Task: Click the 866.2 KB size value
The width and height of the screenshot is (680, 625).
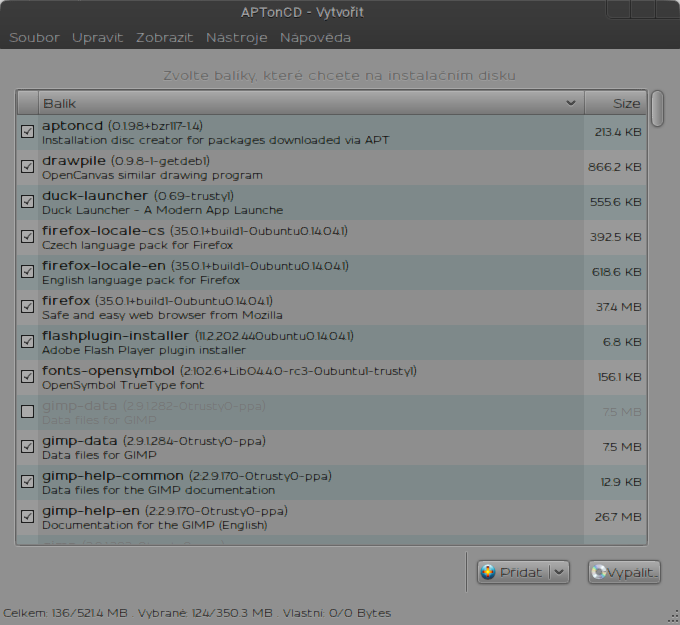Action: point(615,167)
